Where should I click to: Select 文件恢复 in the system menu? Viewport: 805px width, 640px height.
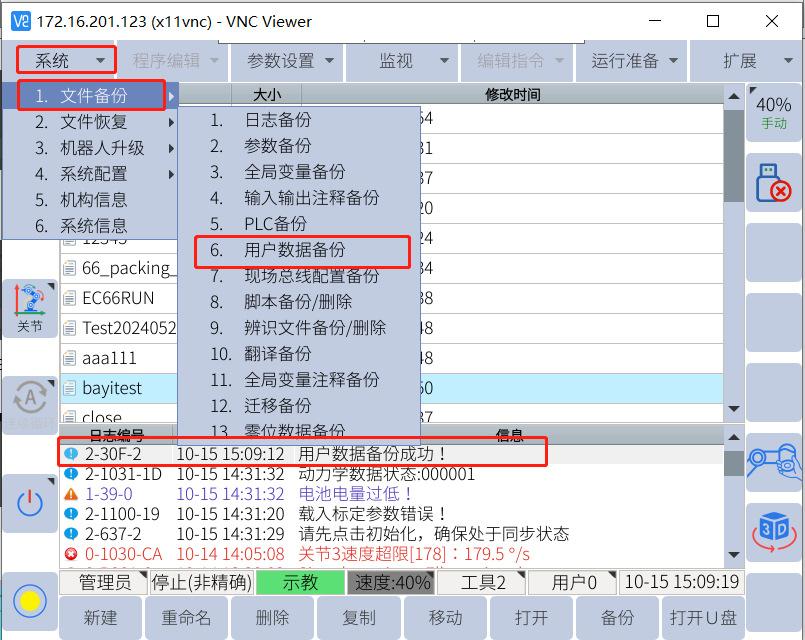click(94, 122)
